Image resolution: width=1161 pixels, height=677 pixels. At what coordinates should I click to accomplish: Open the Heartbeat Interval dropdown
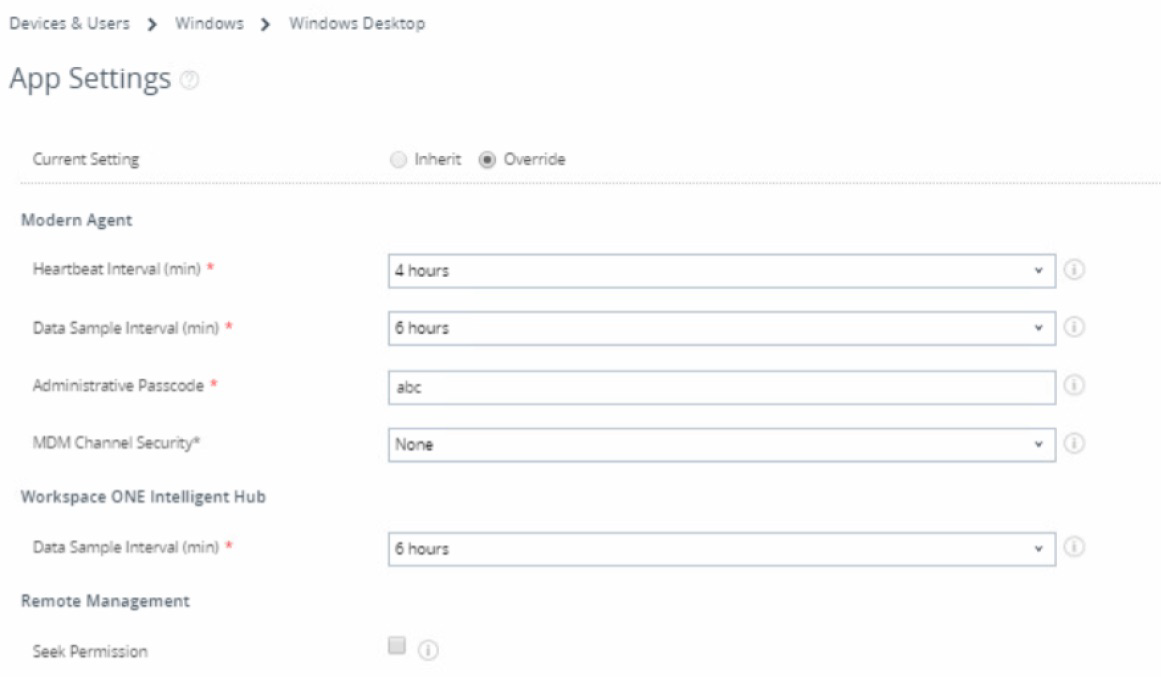click(720, 271)
